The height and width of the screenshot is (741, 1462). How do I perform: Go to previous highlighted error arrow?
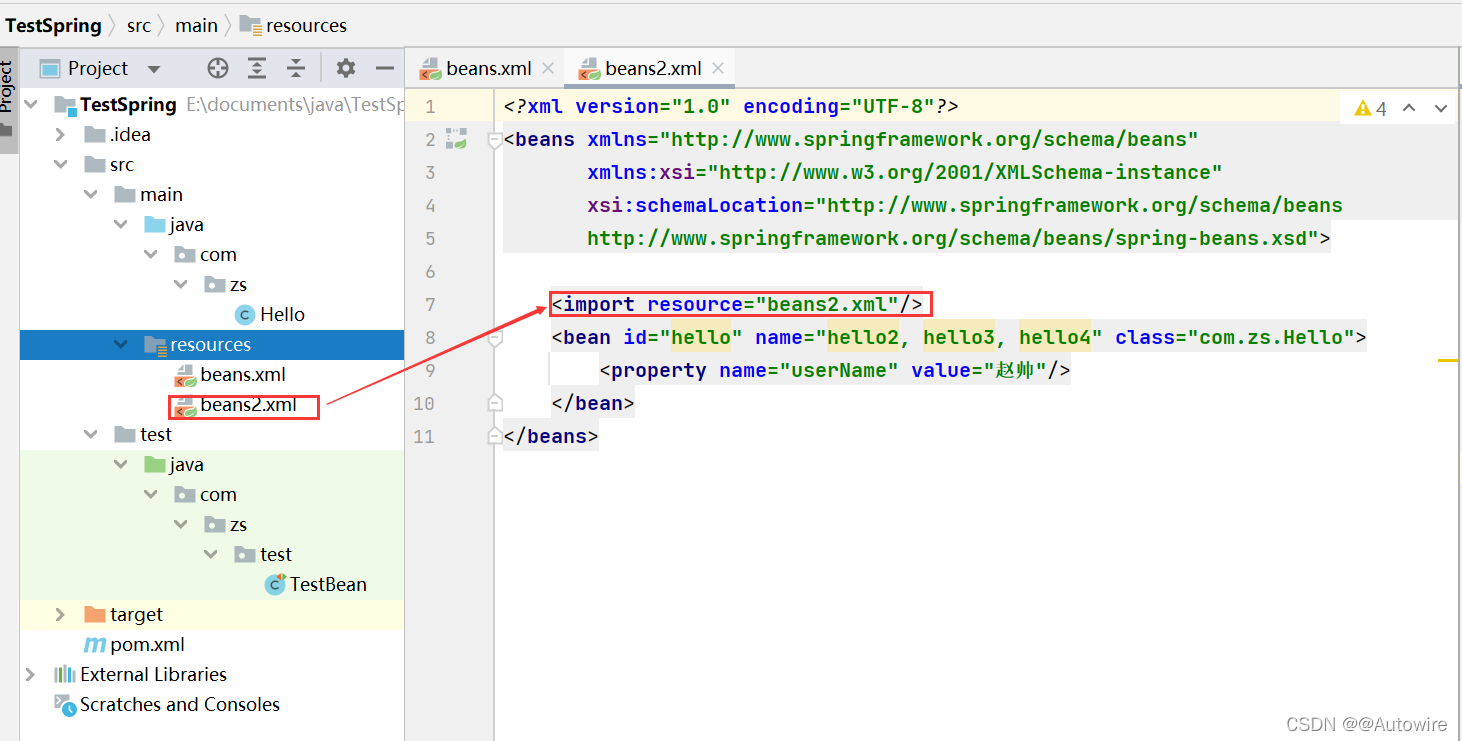point(1409,108)
